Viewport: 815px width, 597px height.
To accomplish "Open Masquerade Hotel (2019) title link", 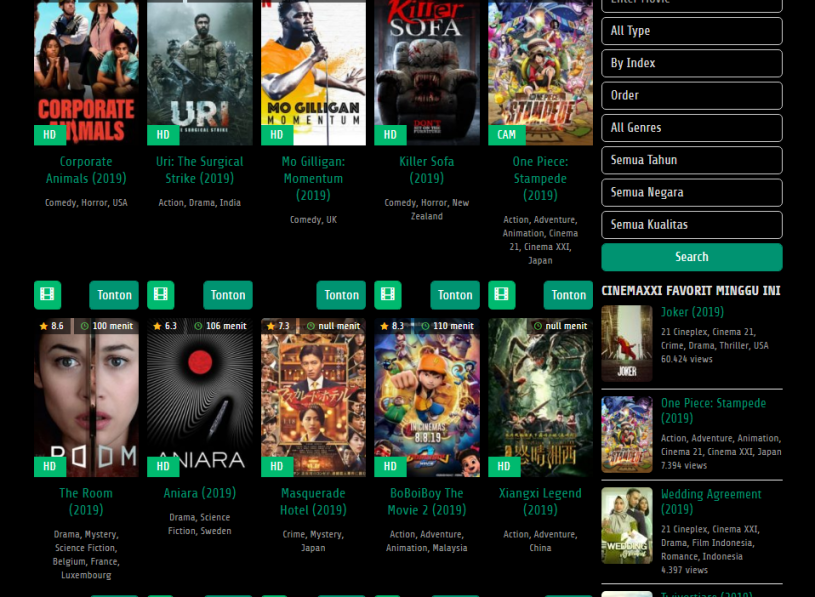I will click(x=313, y=501).
